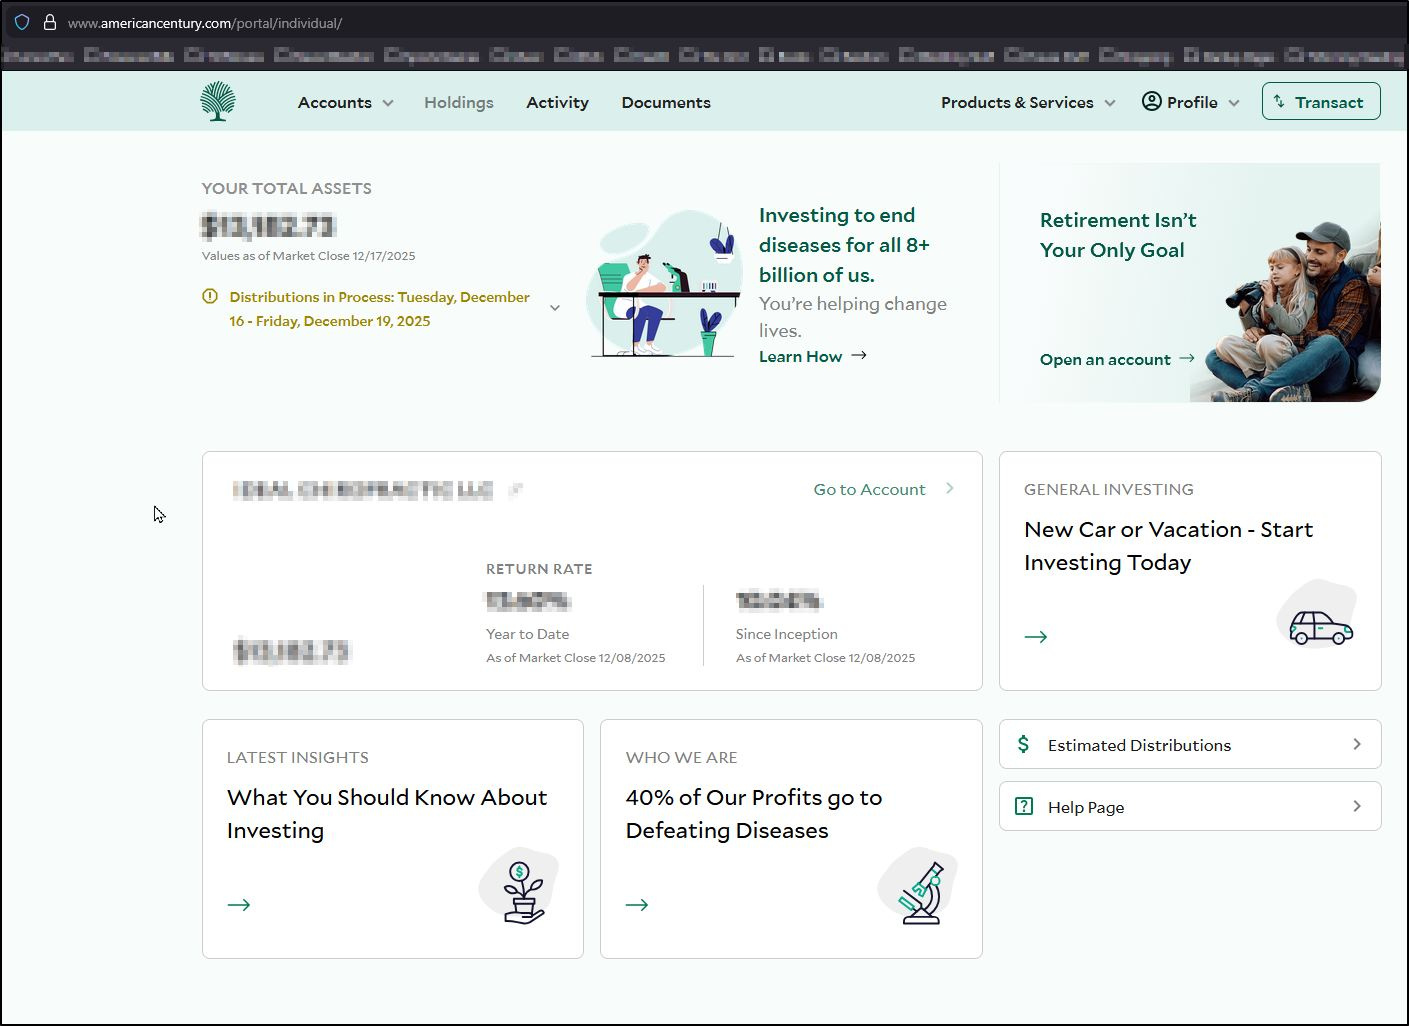Screen dimensions: 1409x1026
Task: Expand the Products & Services chevron
Action: (x=1110, y=103)
